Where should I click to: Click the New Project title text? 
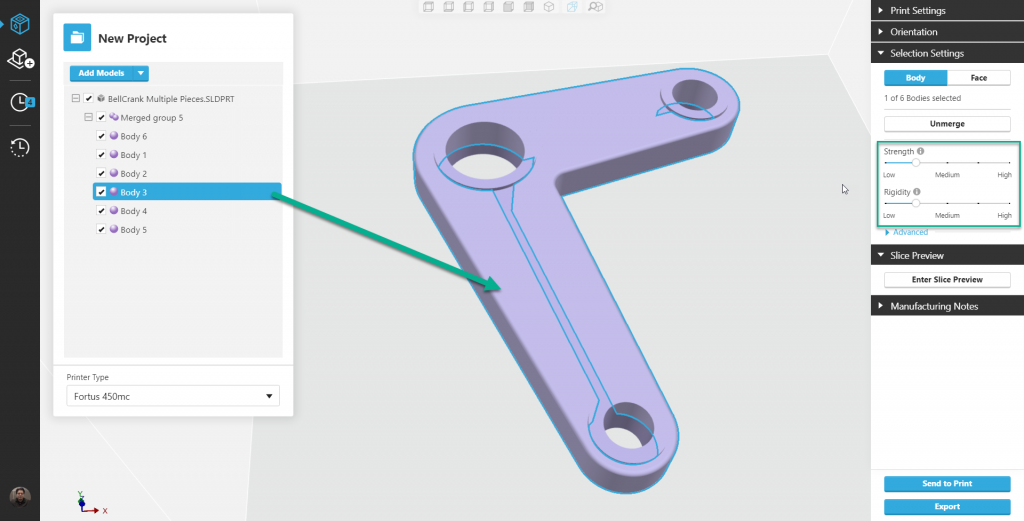(x=132, y=39)
